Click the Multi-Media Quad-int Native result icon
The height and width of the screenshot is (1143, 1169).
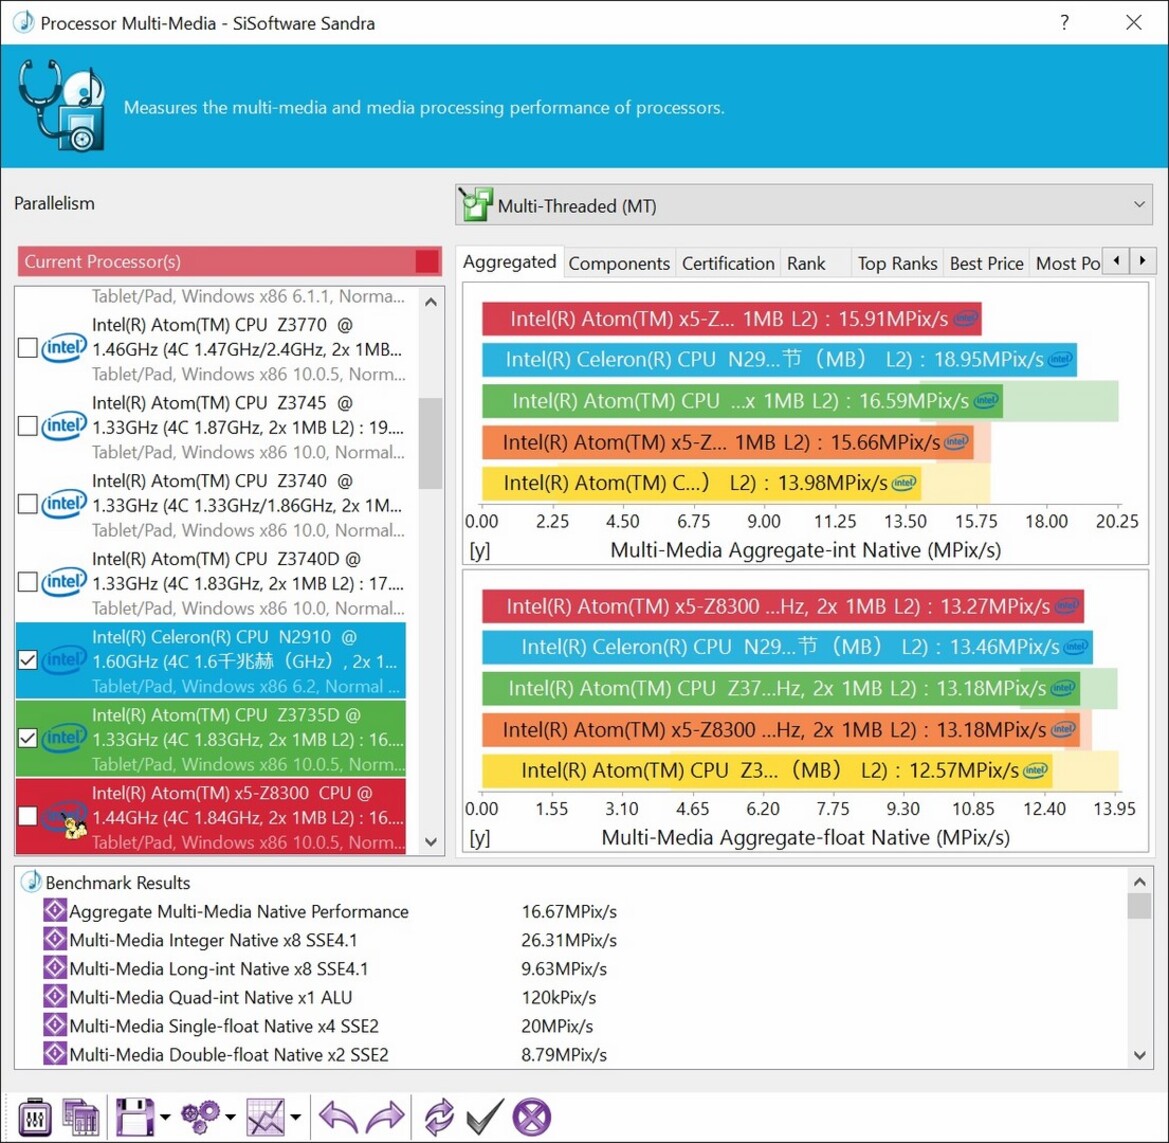54,996
